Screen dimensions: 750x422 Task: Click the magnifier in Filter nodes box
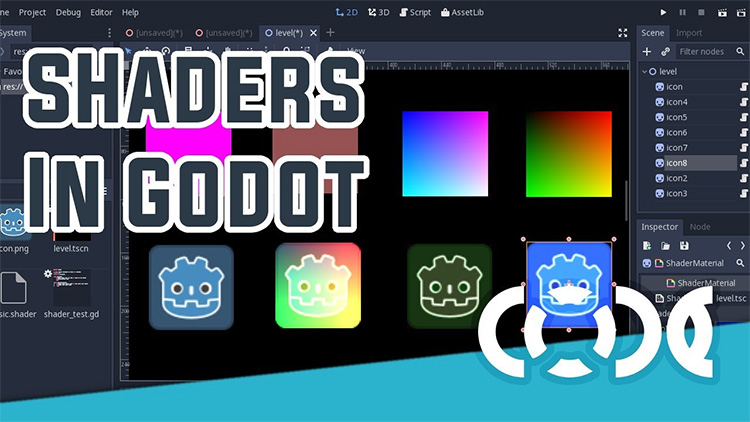[740, 51]
